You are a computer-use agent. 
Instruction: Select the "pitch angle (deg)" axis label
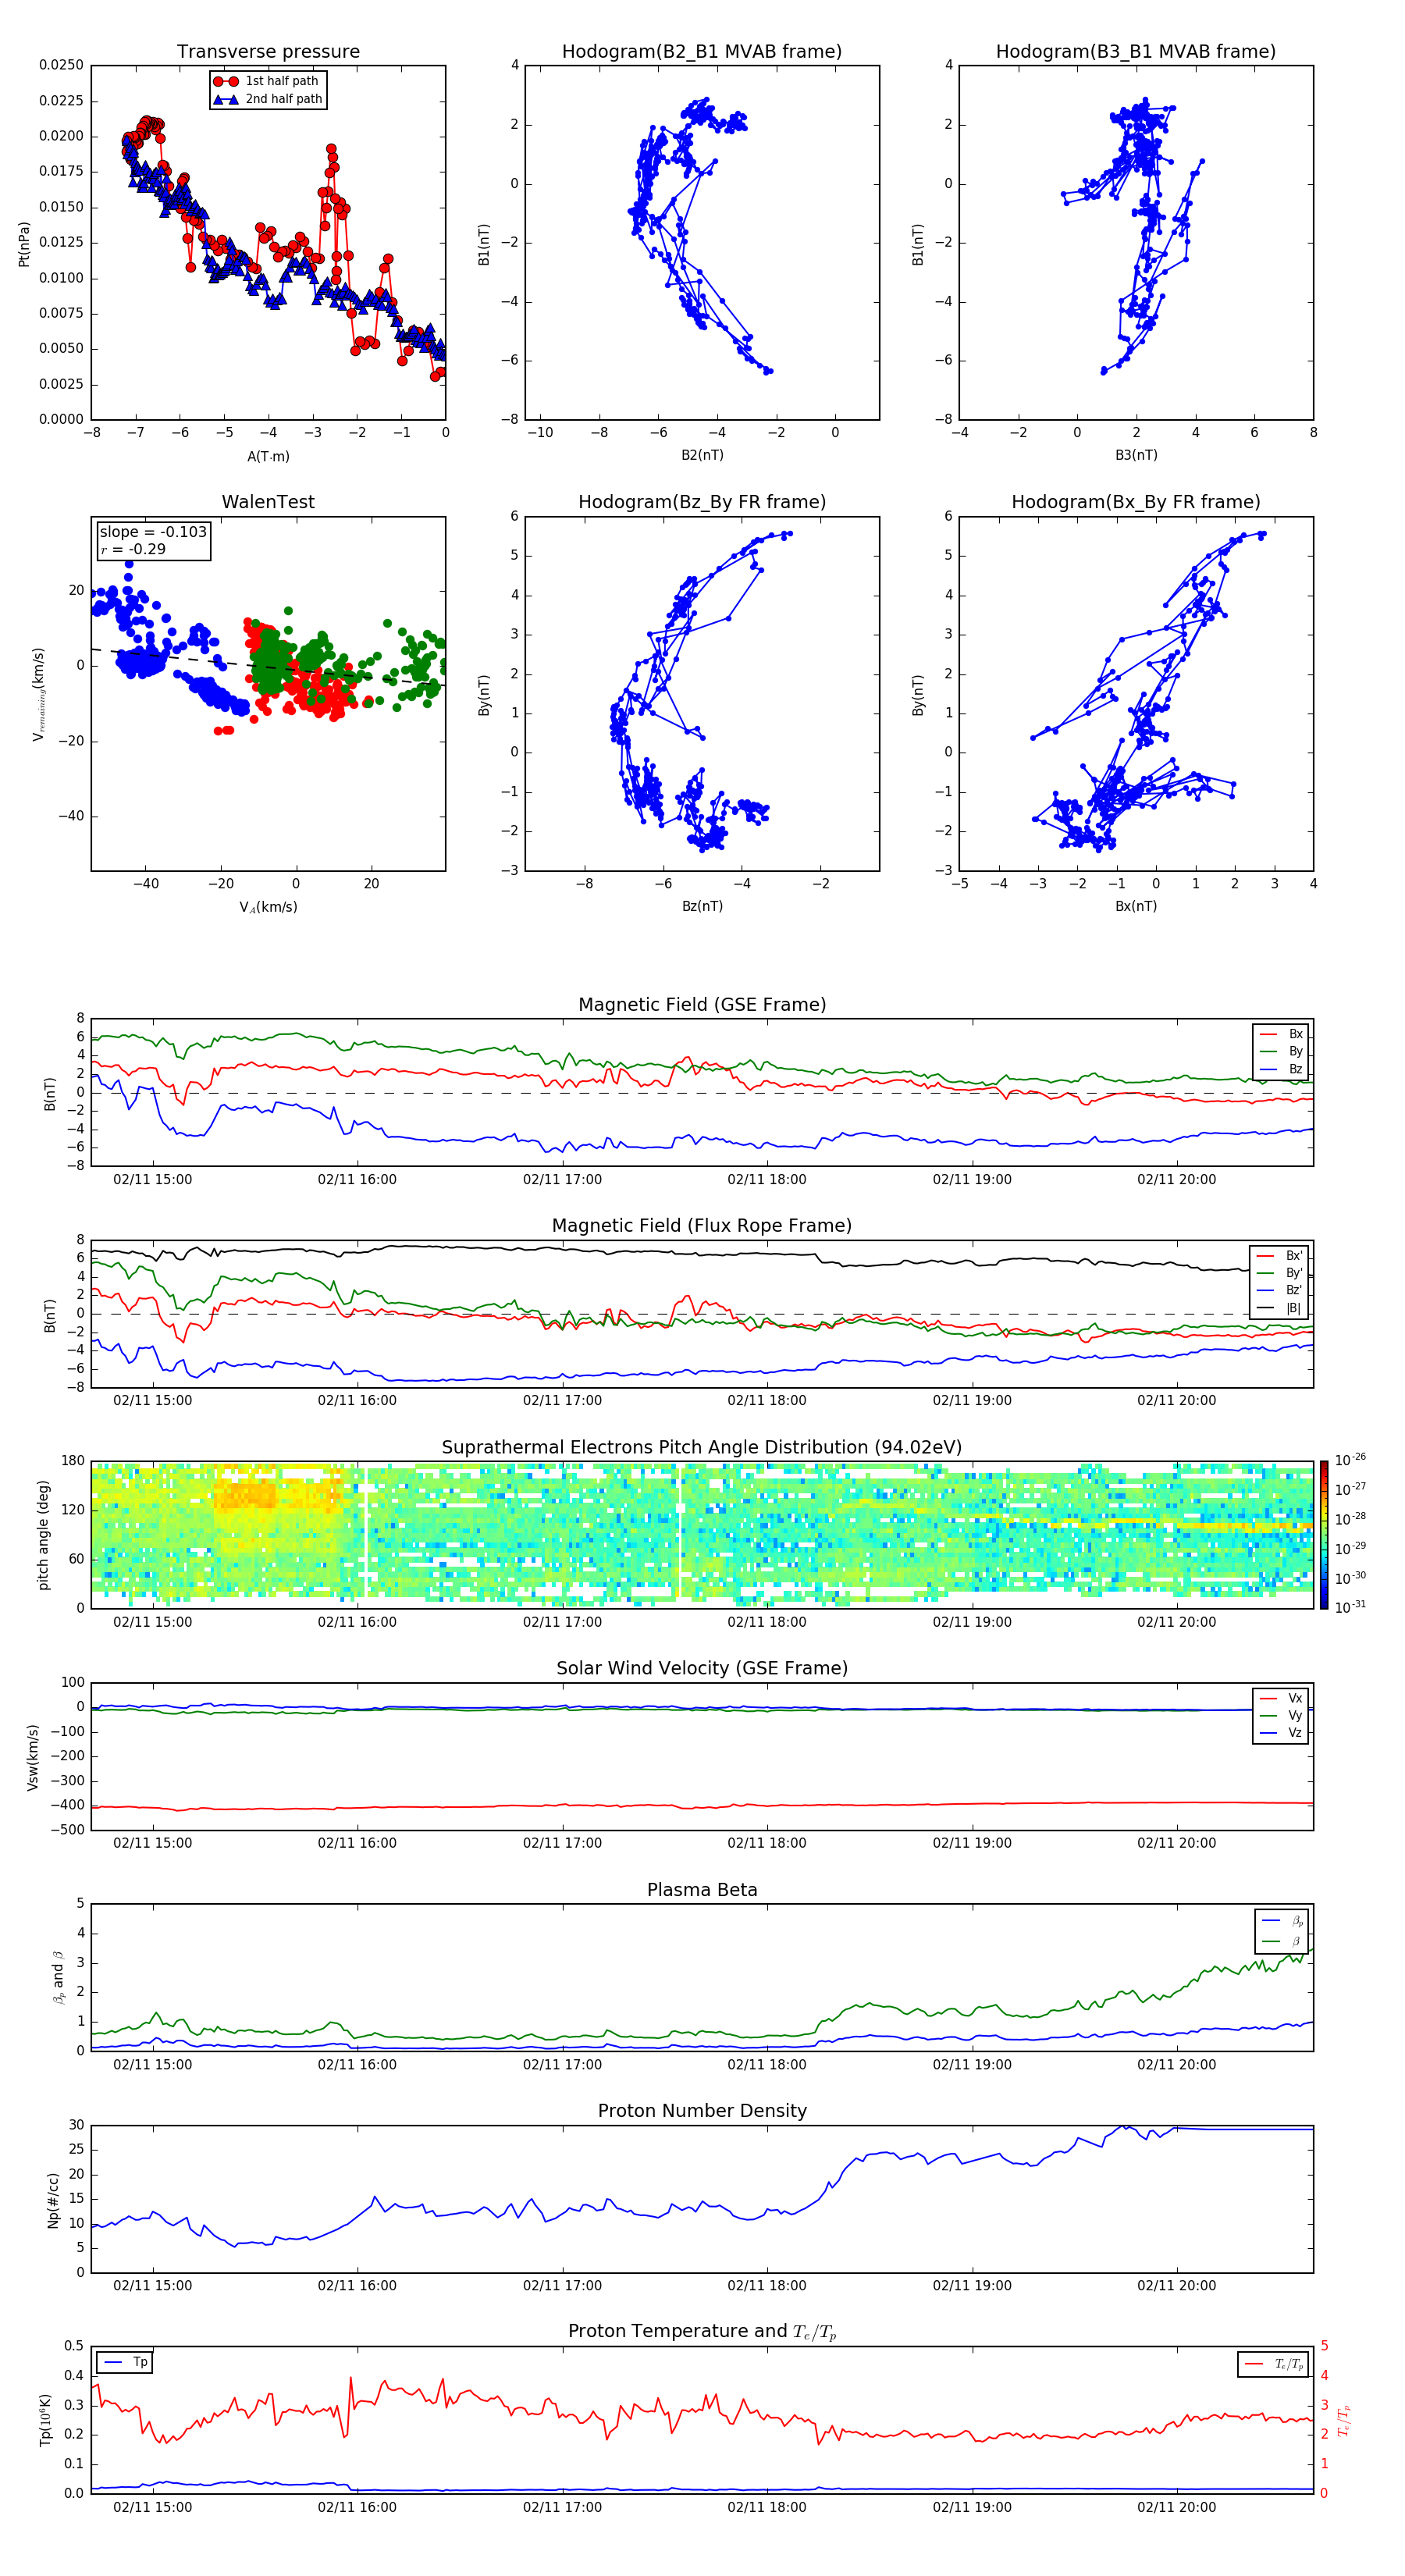43,1535
